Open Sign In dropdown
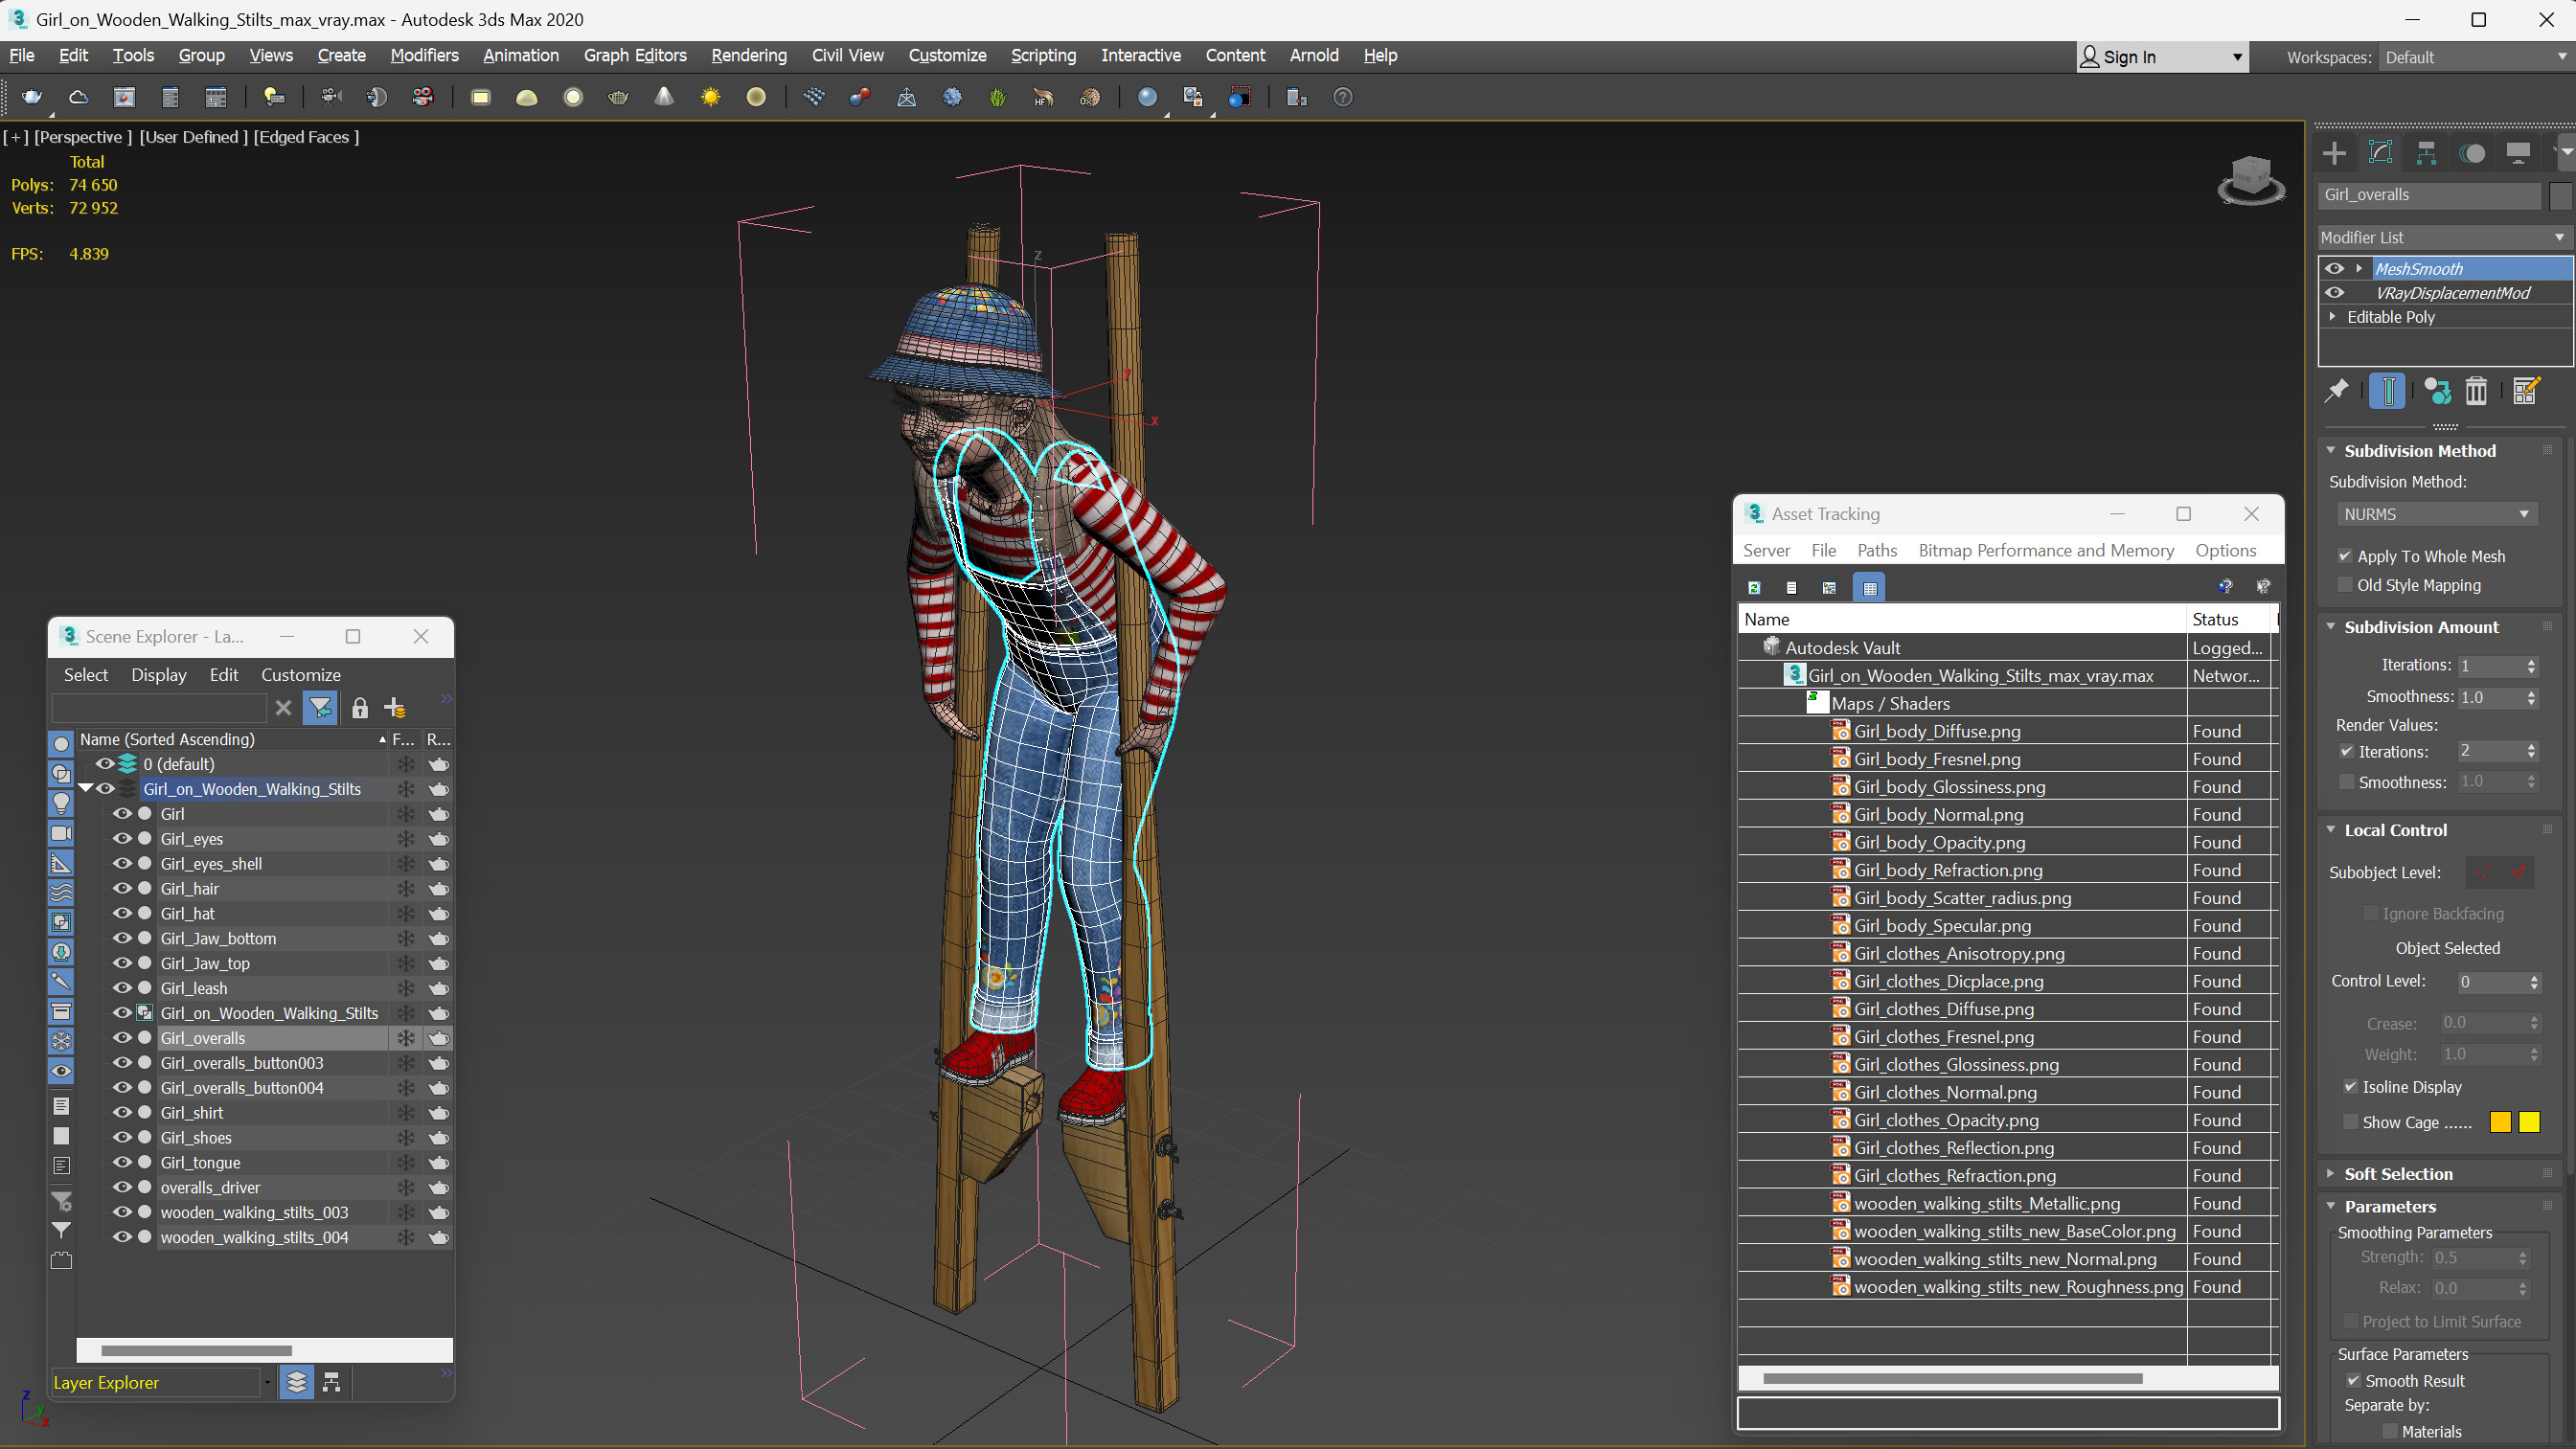The height and width of the screenshot is (1449, 2576). click(2163, 57)
